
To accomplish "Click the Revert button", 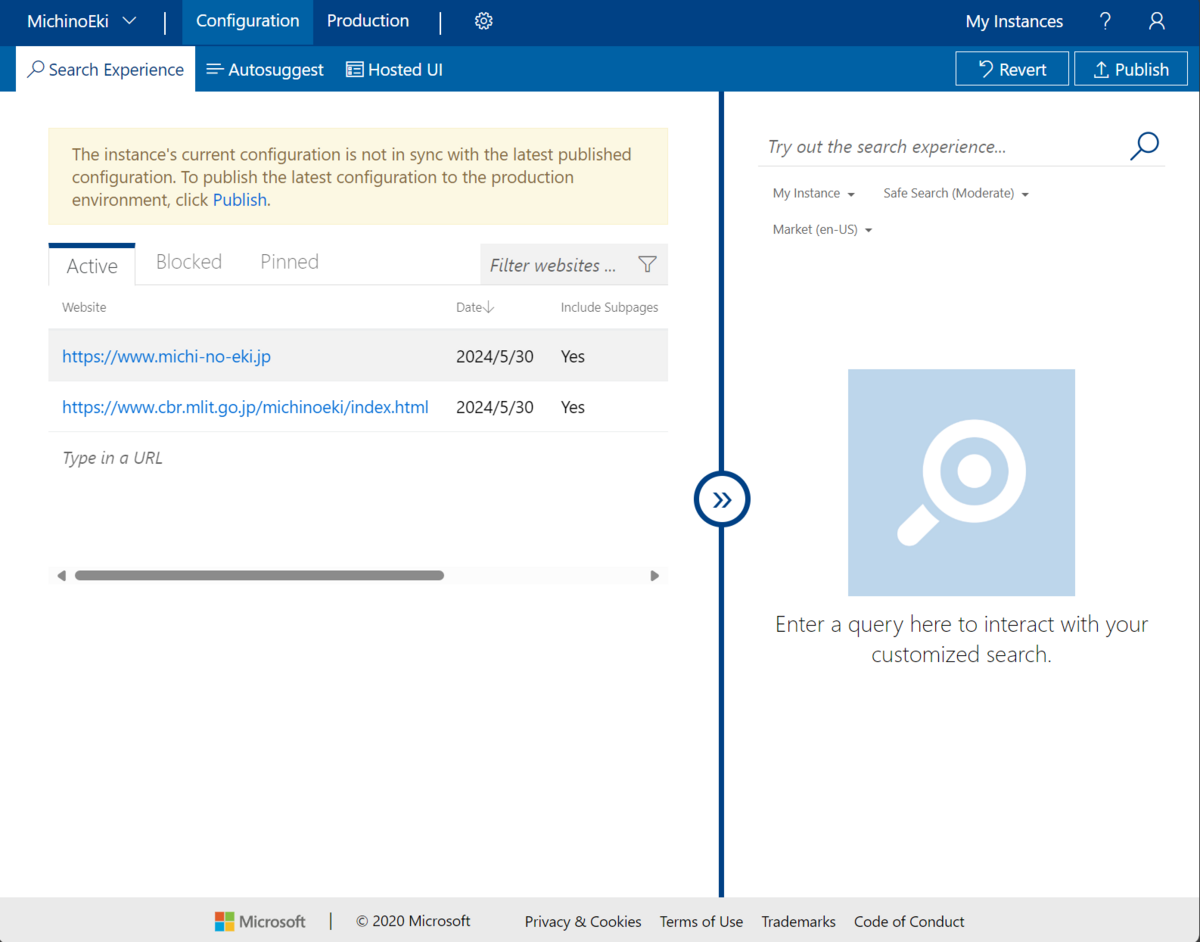I will (1012, 69).
